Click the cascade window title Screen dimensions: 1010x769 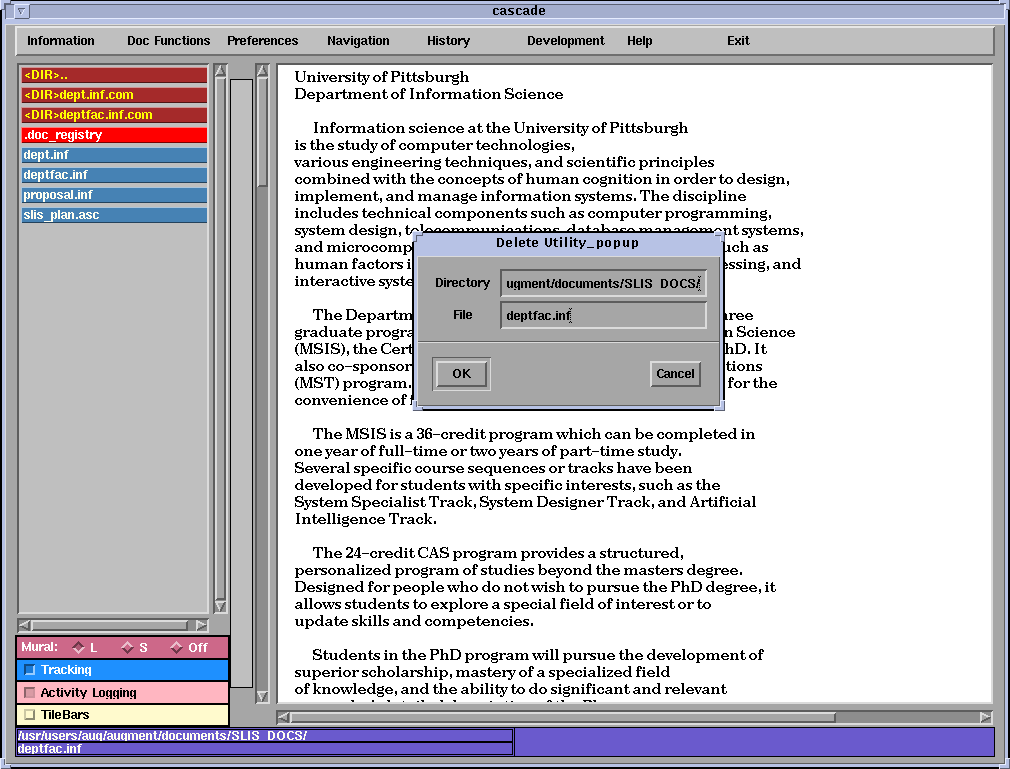pos(519,11)
